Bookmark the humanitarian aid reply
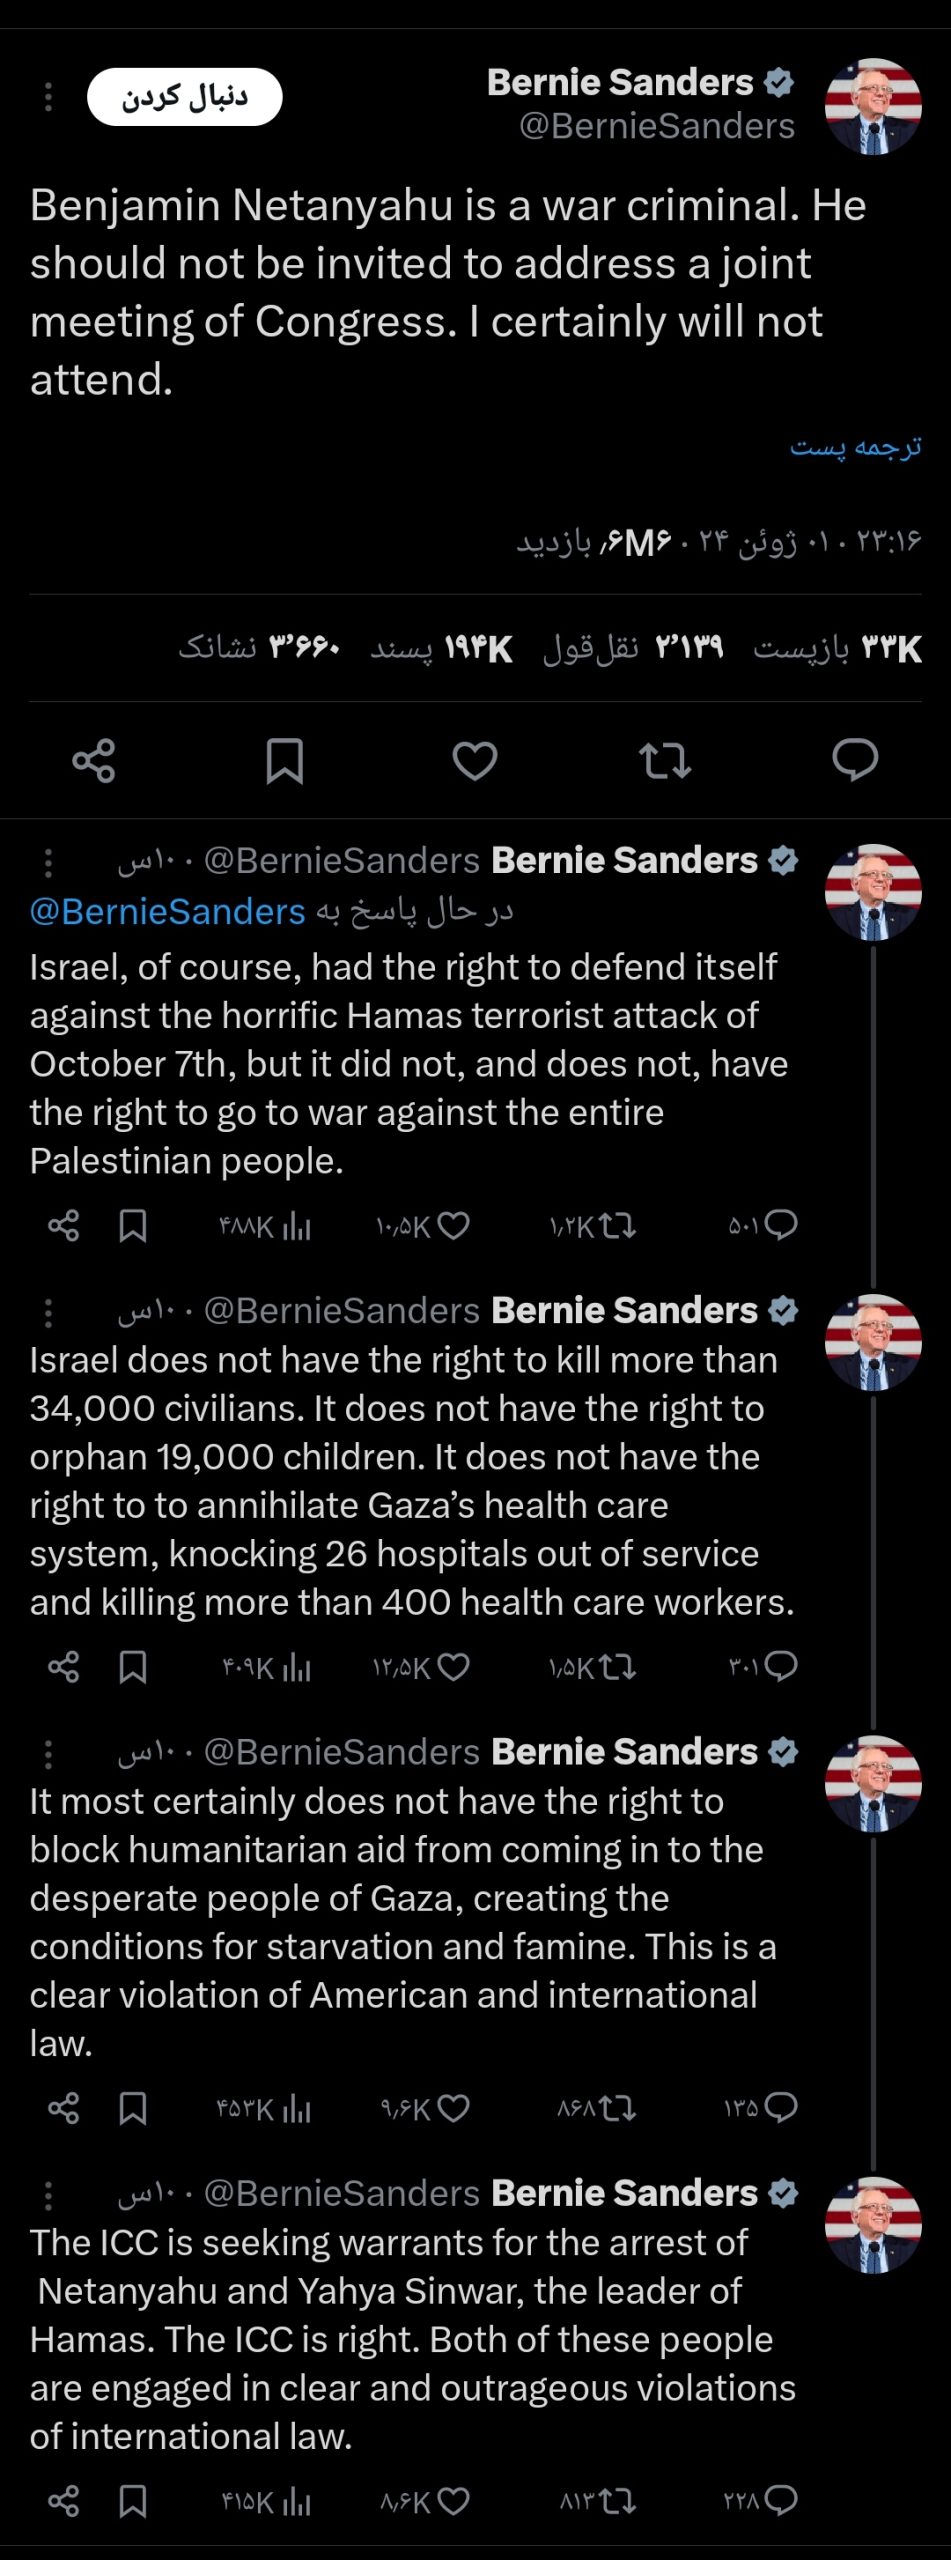 [133, 2109]
